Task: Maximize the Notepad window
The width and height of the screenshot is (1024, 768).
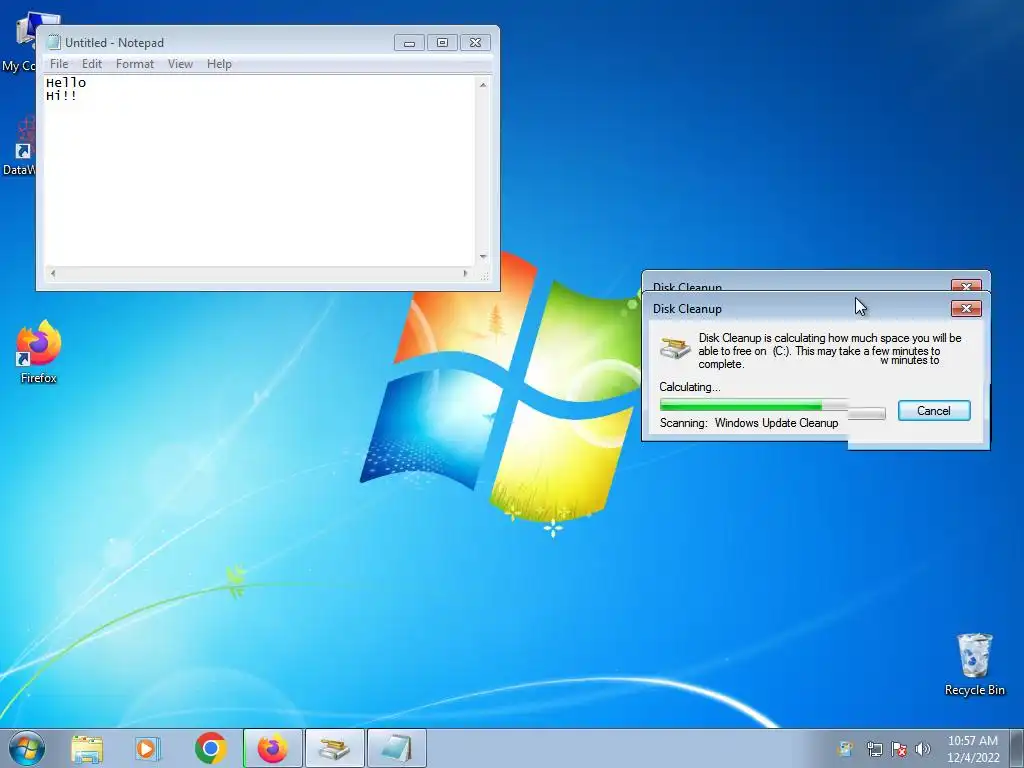Action: pyautogui.click(x=442, y=43)
